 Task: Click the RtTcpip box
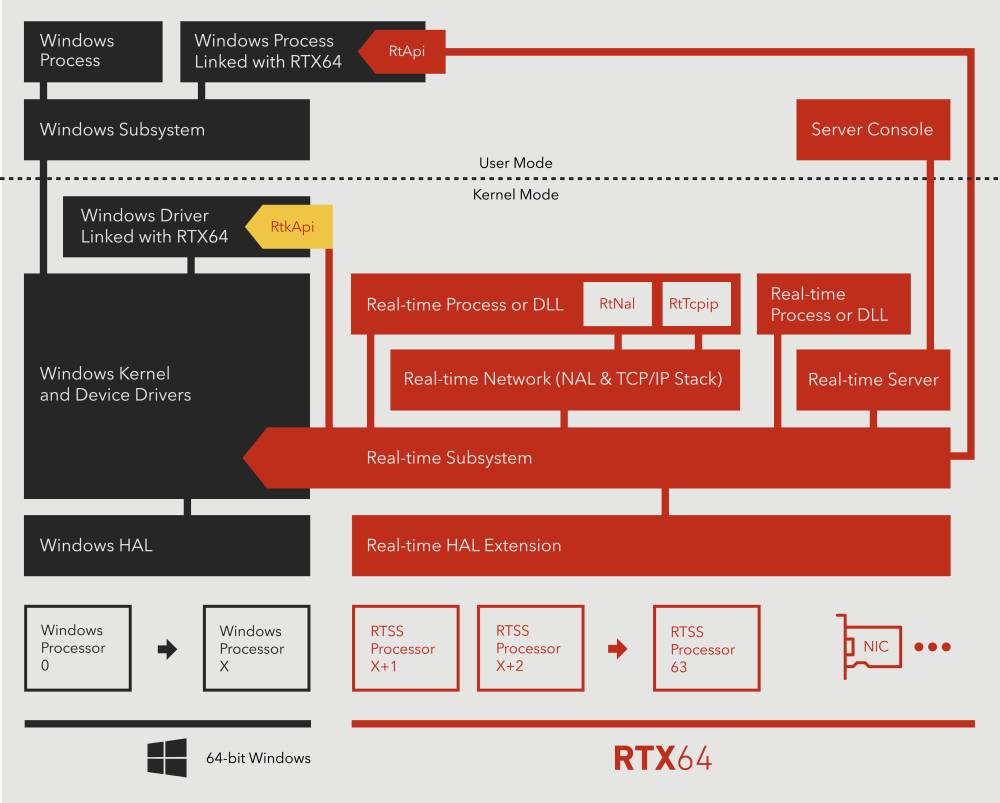pos(696,304)
